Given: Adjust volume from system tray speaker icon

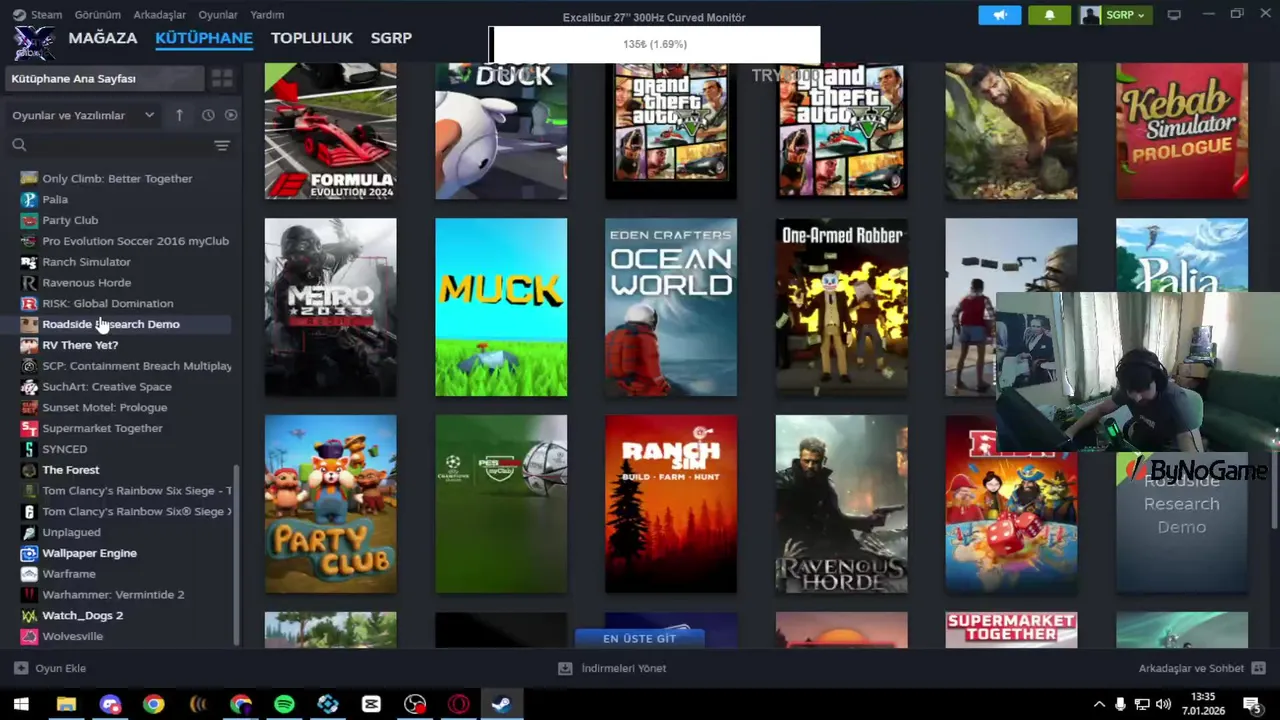Looking at the screenshot, I should (1164, 704).
